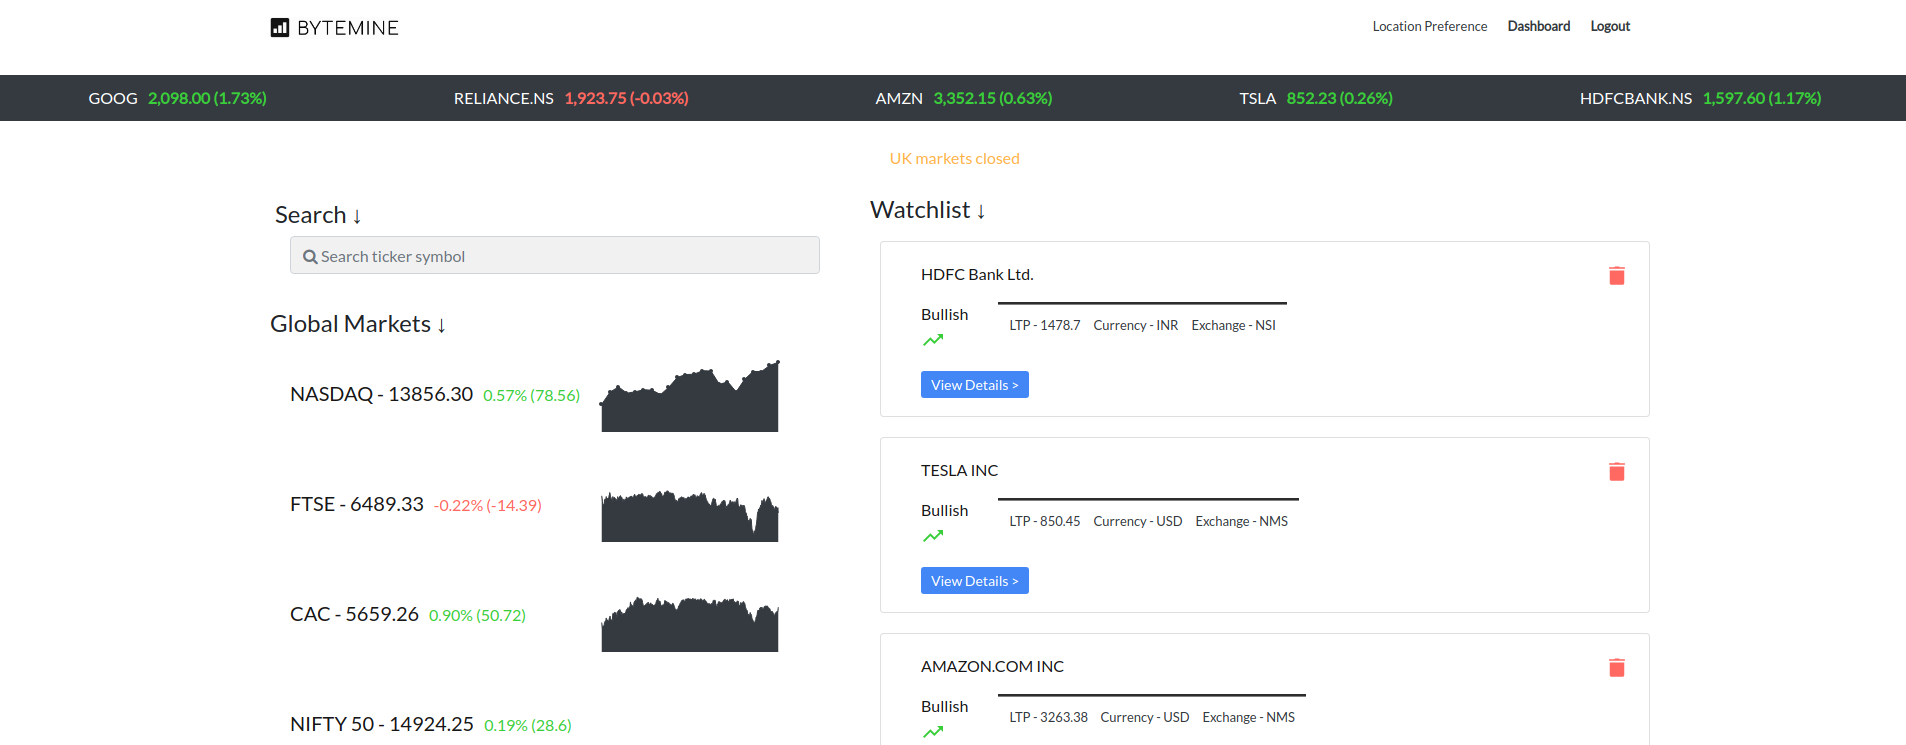Viewport: 1906px width, 745px height.
Task: View Details for HDFC Bank Ltd.
Action: coord(974,385)
